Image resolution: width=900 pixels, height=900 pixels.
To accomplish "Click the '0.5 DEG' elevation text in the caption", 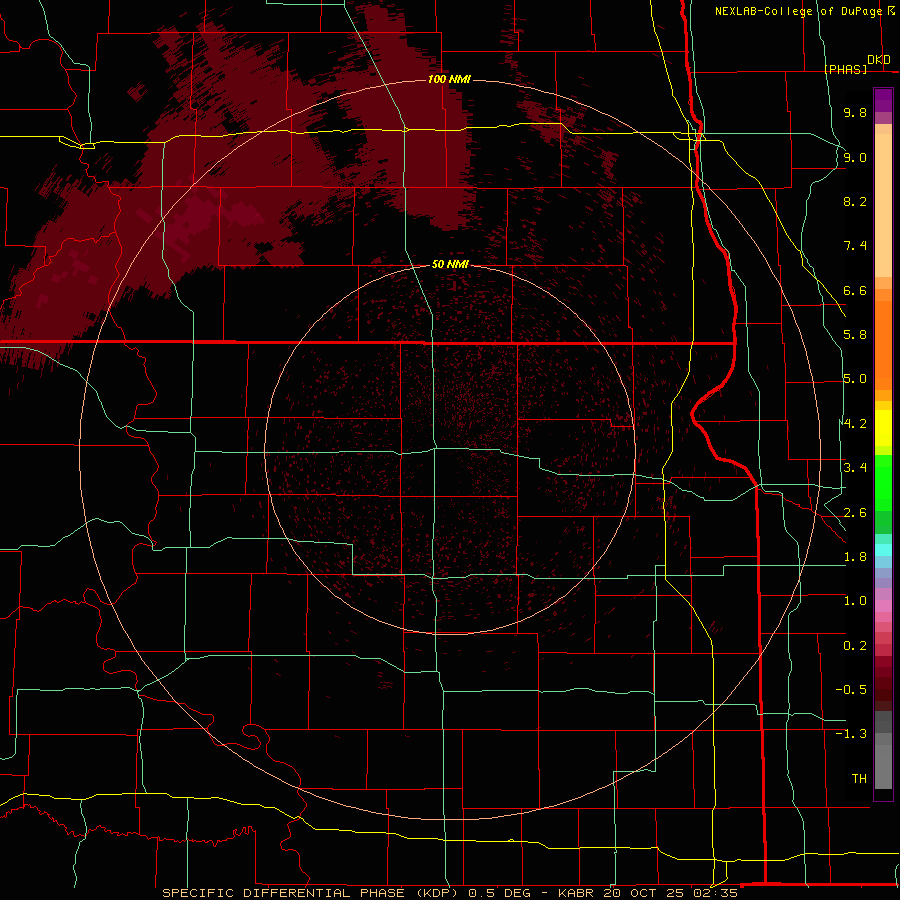I will tap(499, 893).
